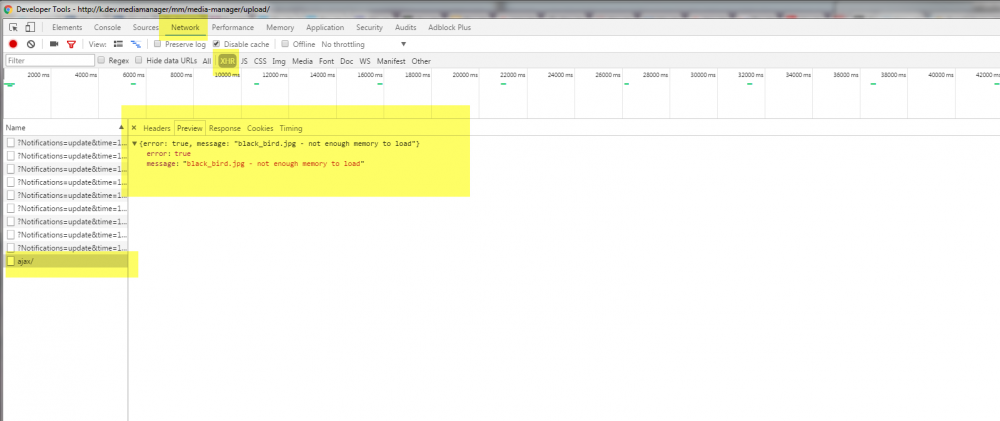1000x421 pixels.
Task: Enable the Offline checkbox
Action: click(x=286, y=44)
